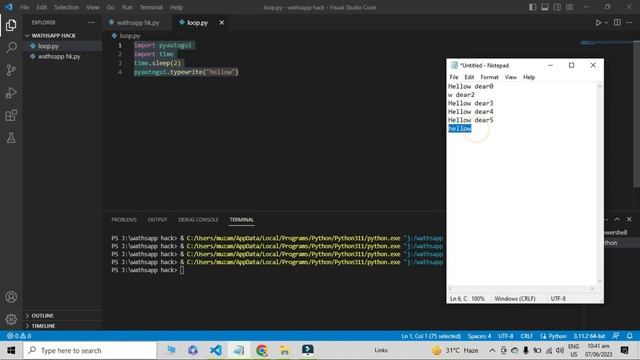This screenshot has width=640, height=360.
Task: Open weather widget 31°C Haze
Action: (x=455, y=350)
